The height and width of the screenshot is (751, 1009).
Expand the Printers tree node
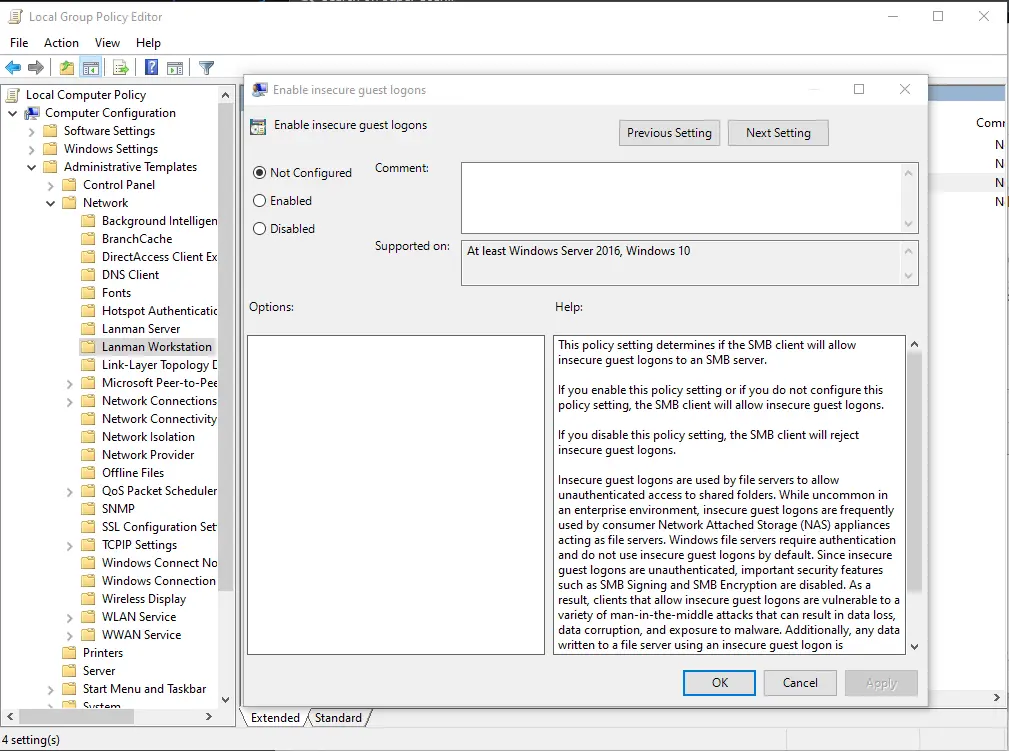52,652
